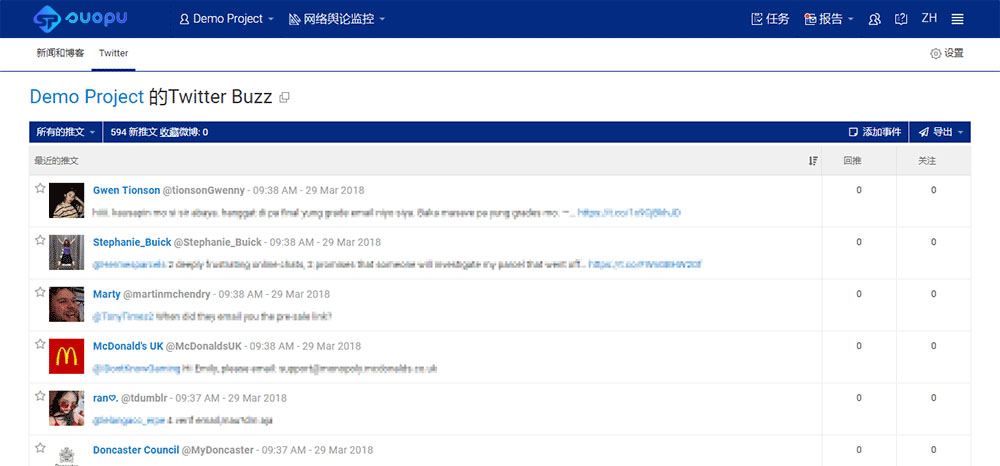Viewport: 1000px width, 466px height.
Task: Open ran♡.'s avatar thumbnail
Action: pyautogui.click(x=66, y=409)
